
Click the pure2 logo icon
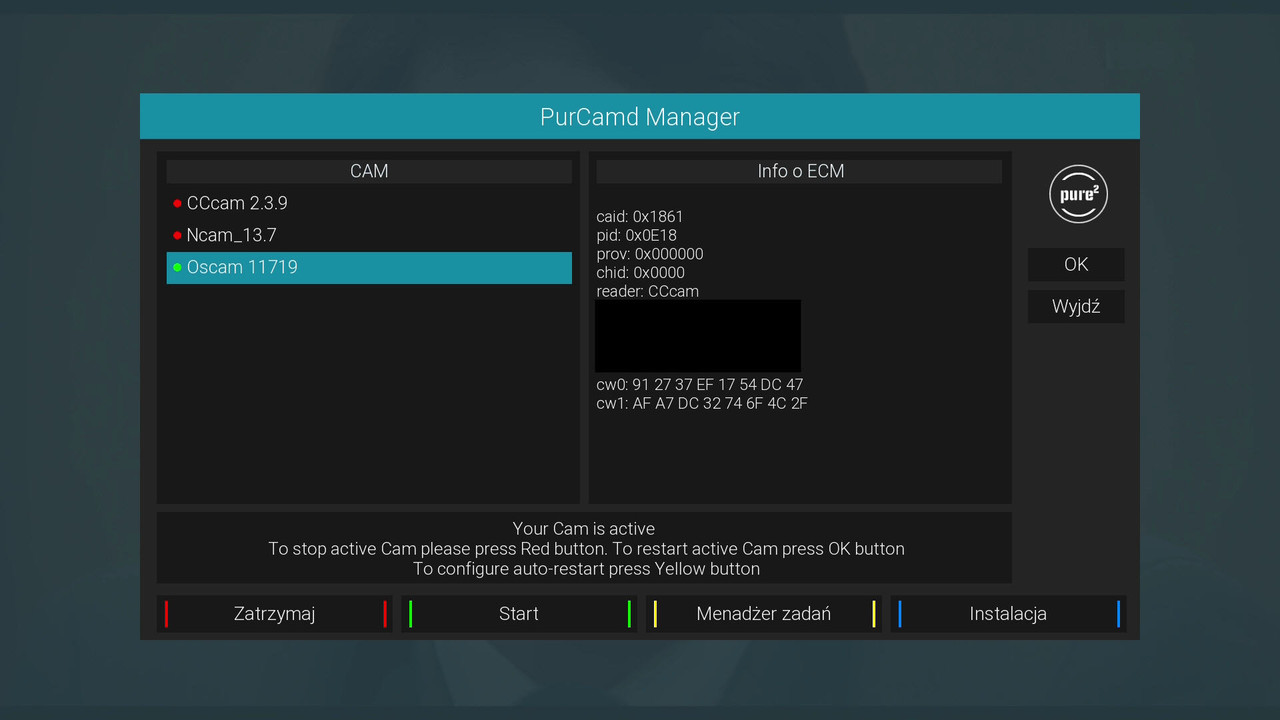pos(1078,194)
